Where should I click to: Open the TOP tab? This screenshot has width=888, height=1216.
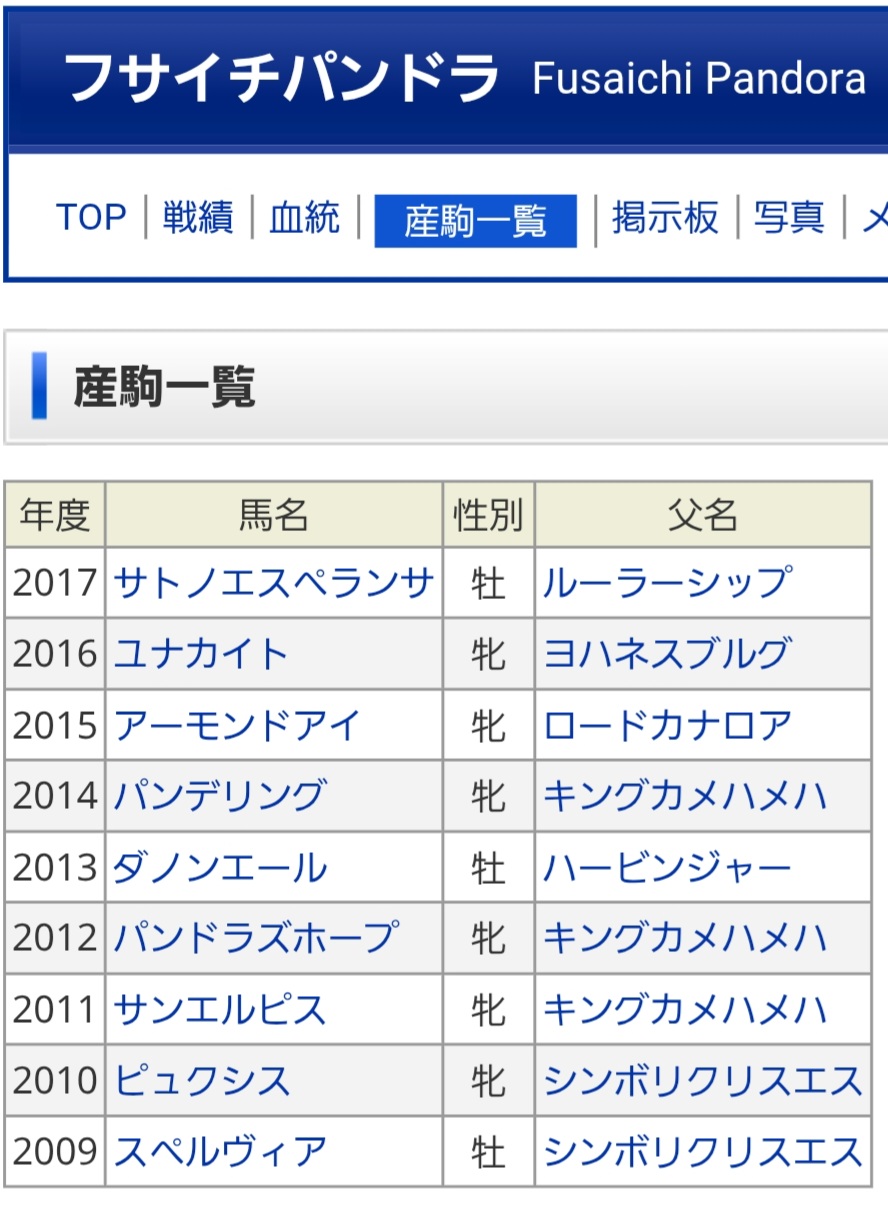[91, 218]
